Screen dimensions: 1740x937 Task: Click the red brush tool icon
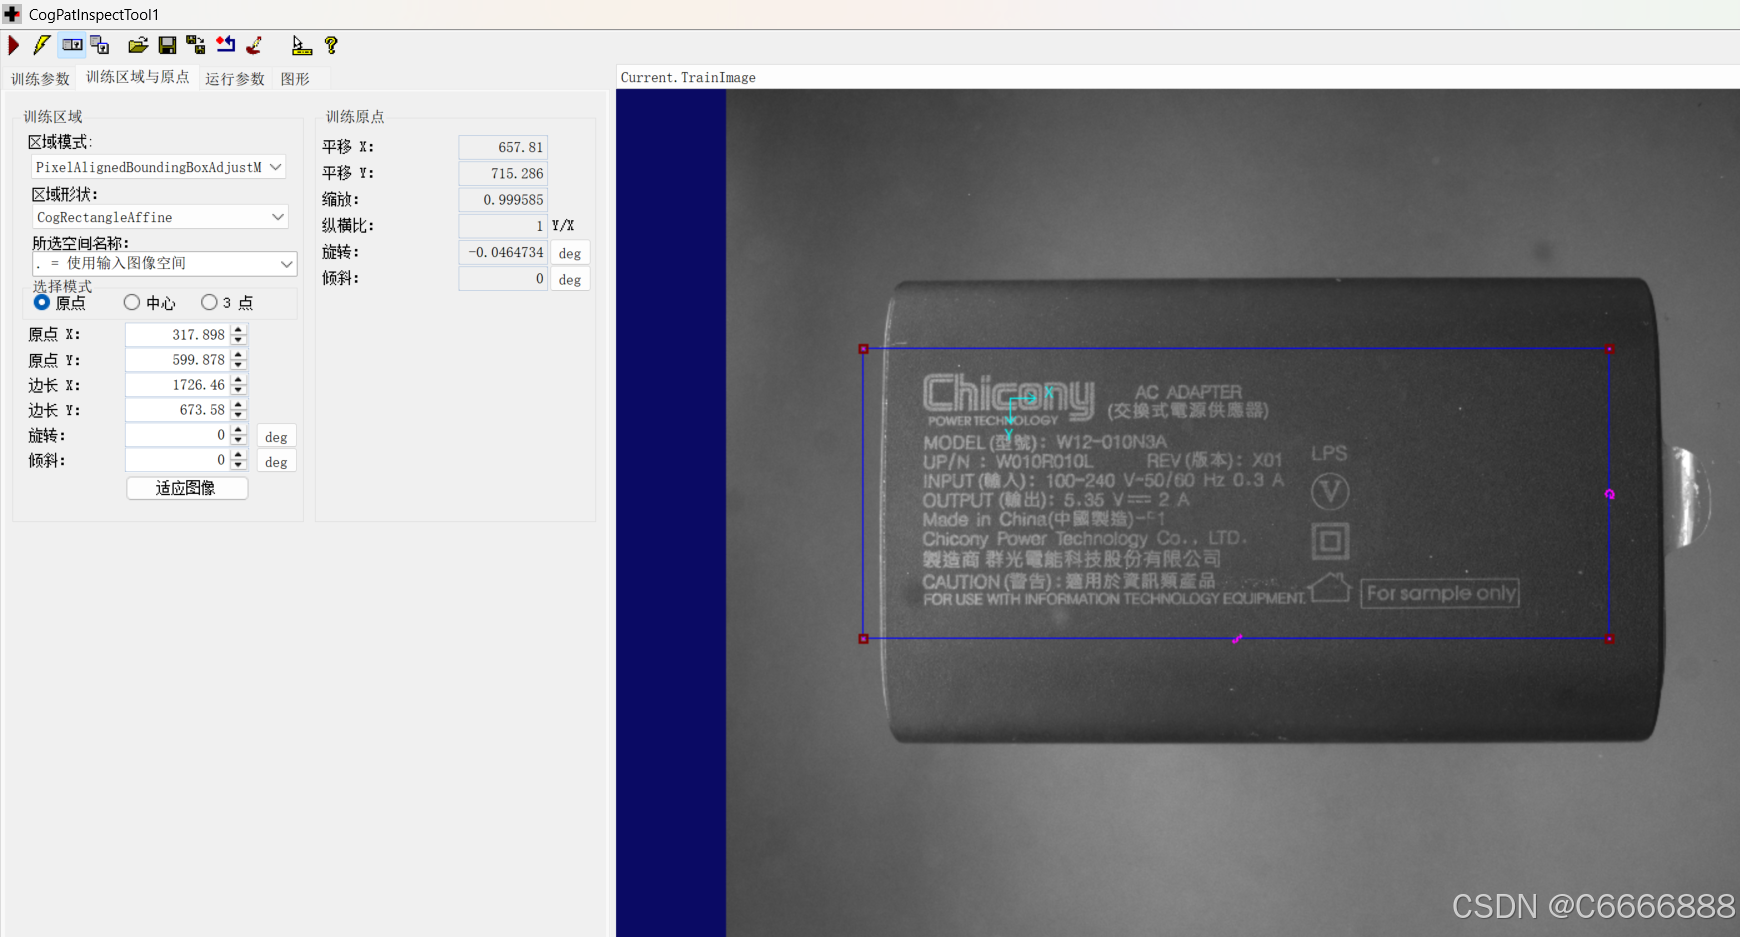(254, 45)
